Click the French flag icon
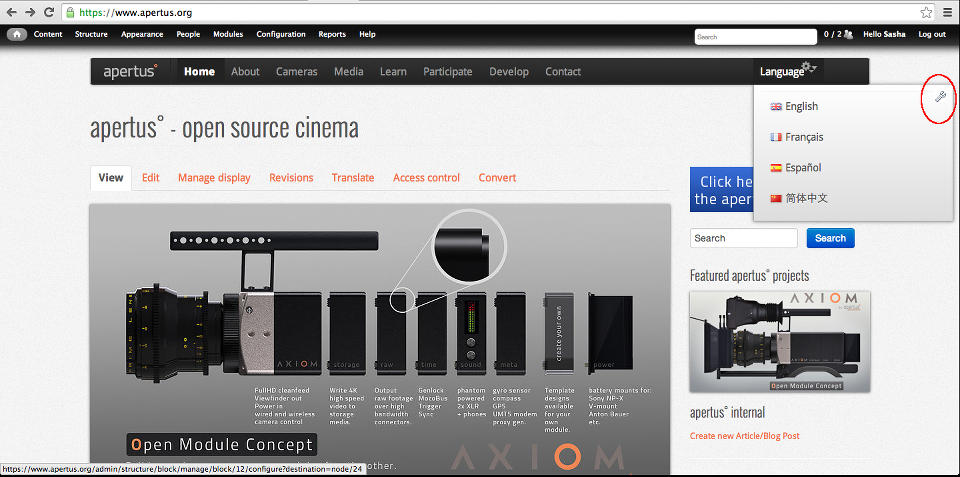Viewport: 960px width, 477px height. click(776, 137)
